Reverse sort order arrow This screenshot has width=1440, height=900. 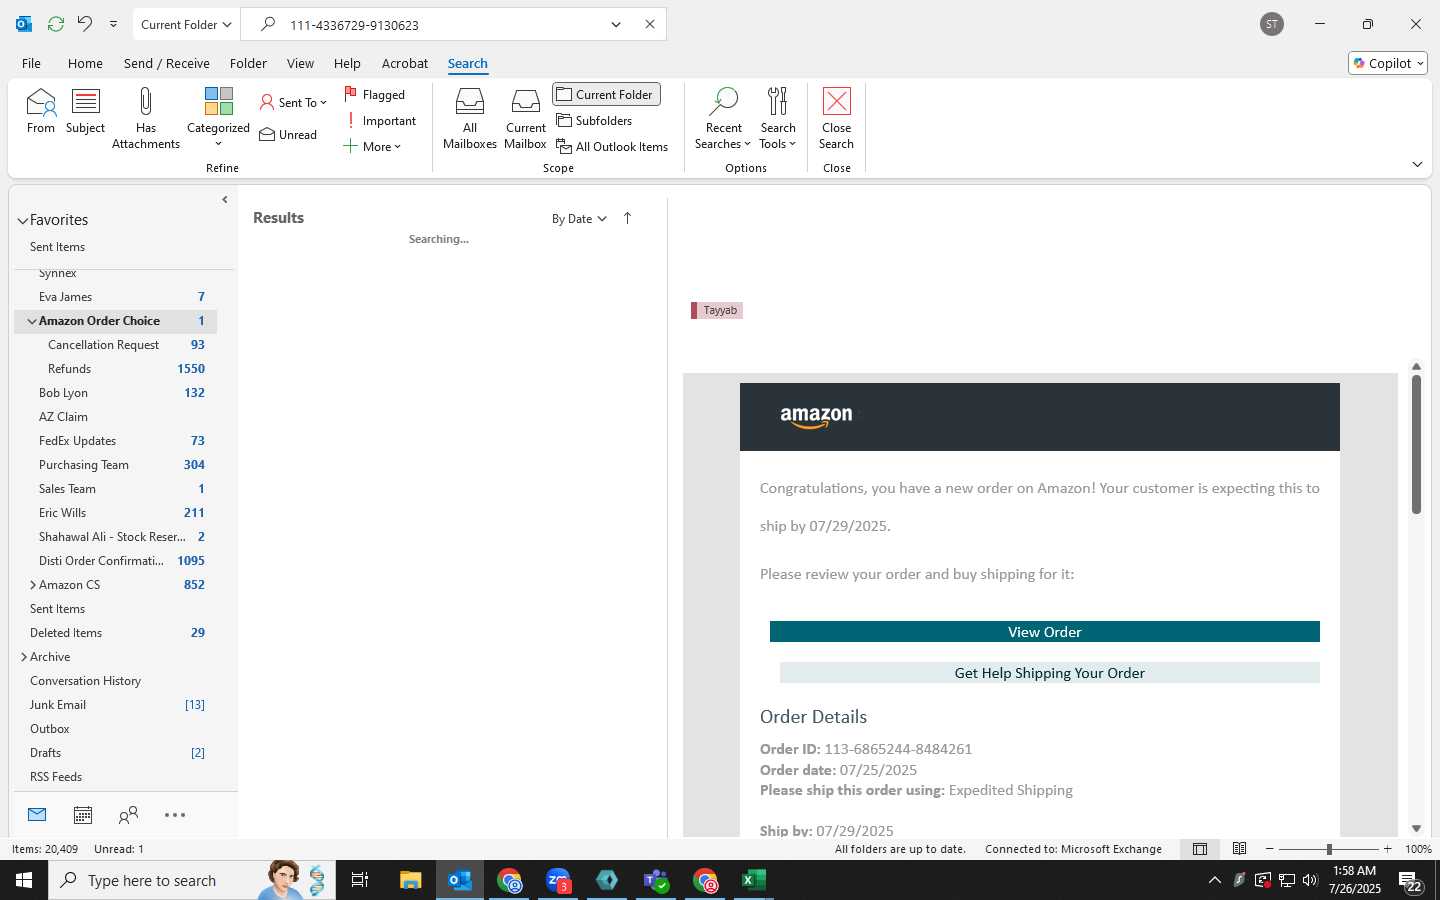tap(627, 218)
